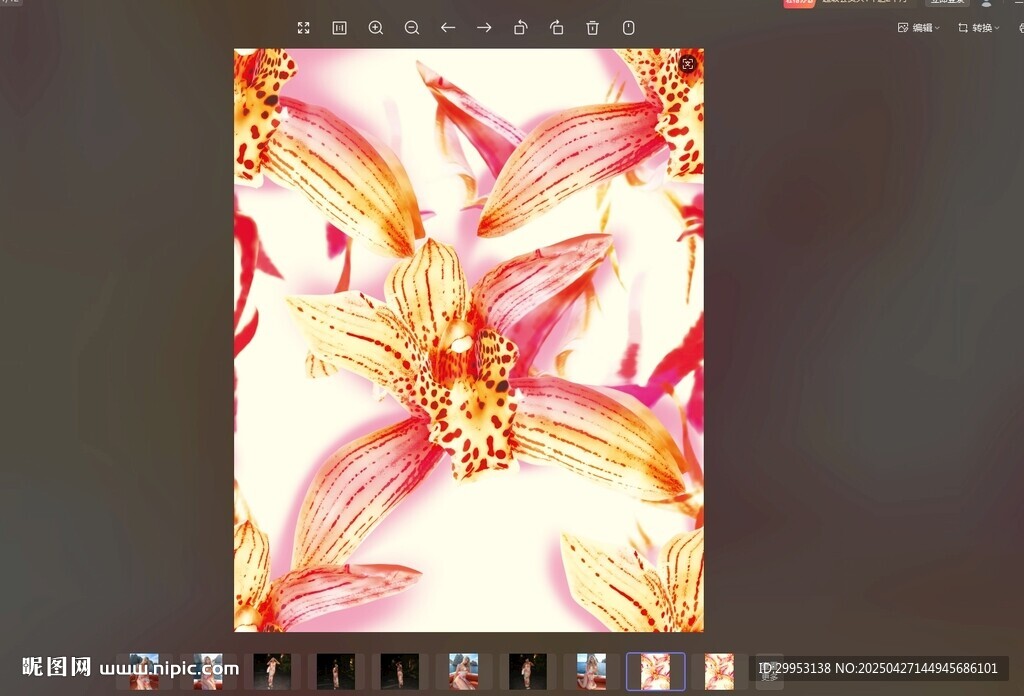Go to previous image with left arrow
The height and width of the screenshot is (696, 1024).
[x=448, y=28]
